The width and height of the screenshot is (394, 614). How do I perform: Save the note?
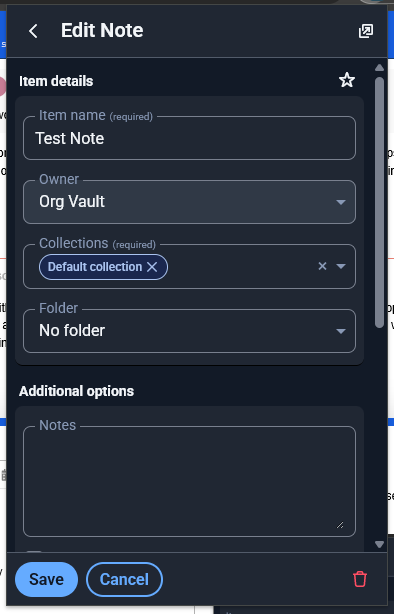pos(46,580)
